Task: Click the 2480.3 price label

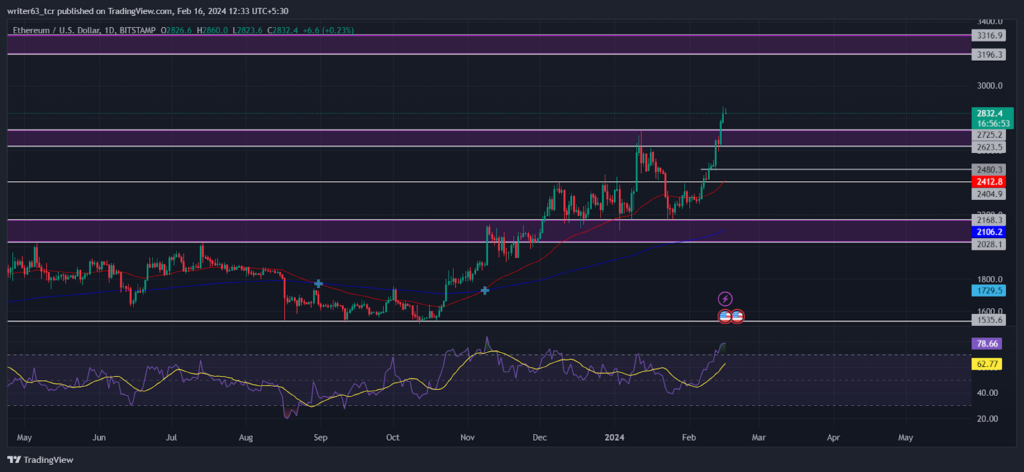Action: point(987,169)
